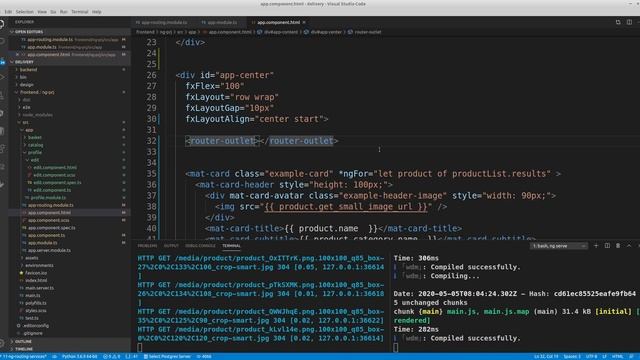The image size is (640, 360).
Task: Open styles.scss in explorer tree
Action: (36, 311)
